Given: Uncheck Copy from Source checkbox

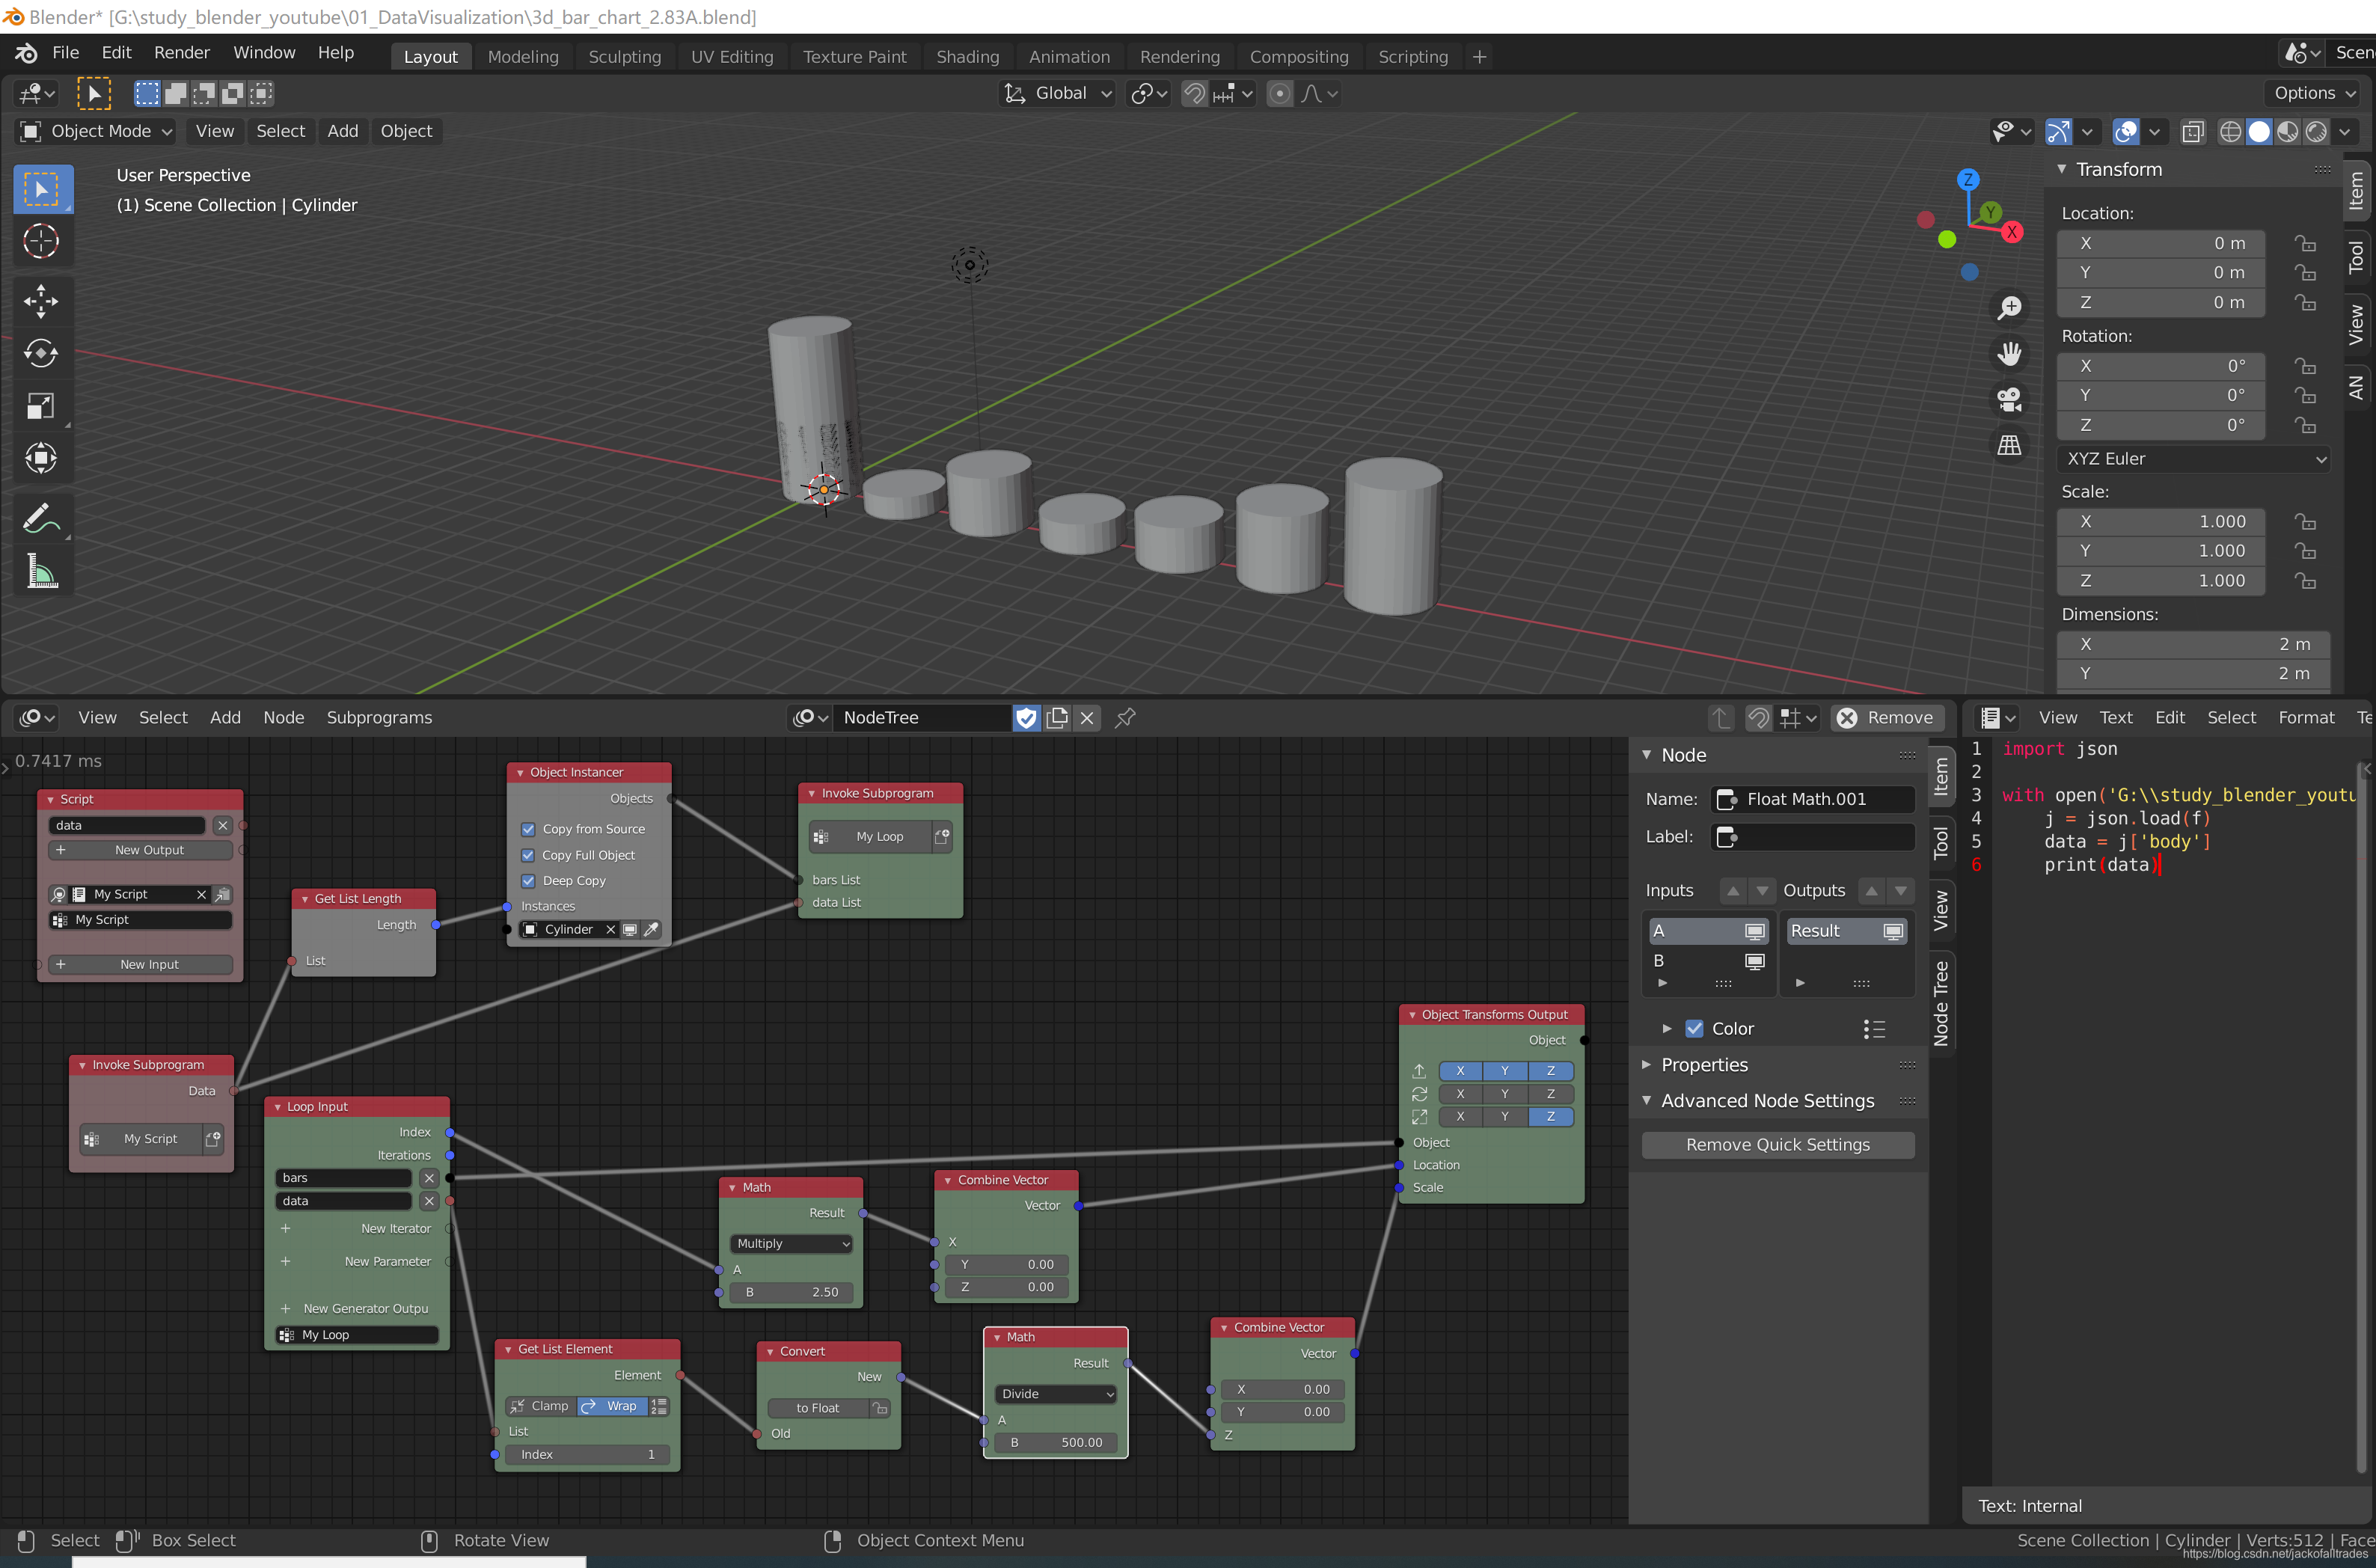Looking at the screenshot, I should tap(528, 829).
